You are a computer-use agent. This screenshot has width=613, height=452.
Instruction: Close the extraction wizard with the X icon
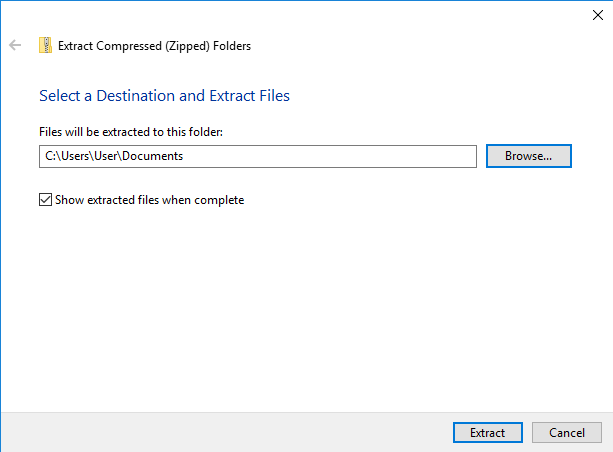pos(598,15)
